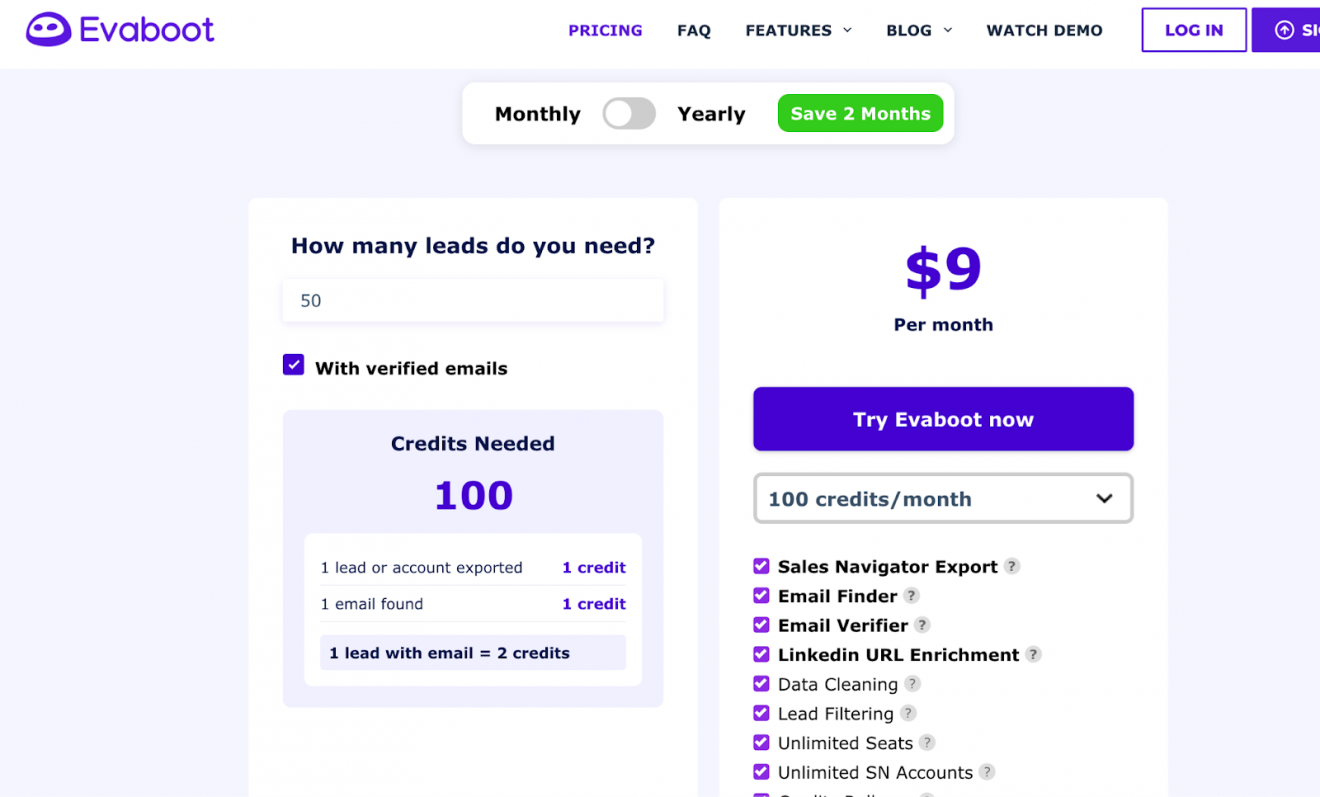The image size is (1320, 797).
Task: Click help icon beside Sales Navigator Export
Action: [1012, 566]
